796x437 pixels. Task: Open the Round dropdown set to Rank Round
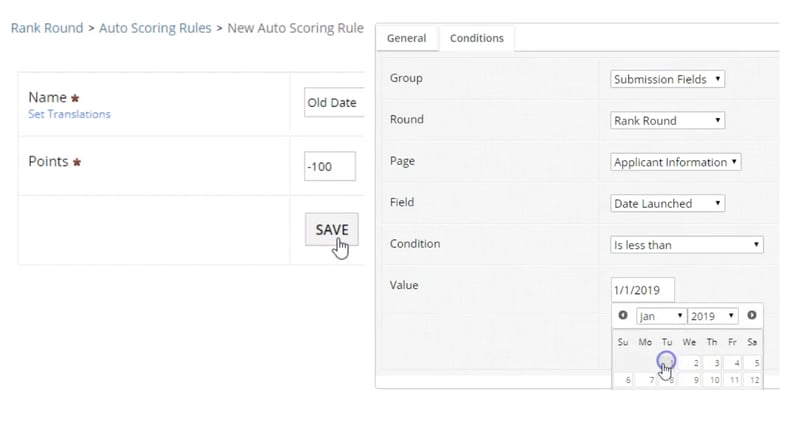667,120
